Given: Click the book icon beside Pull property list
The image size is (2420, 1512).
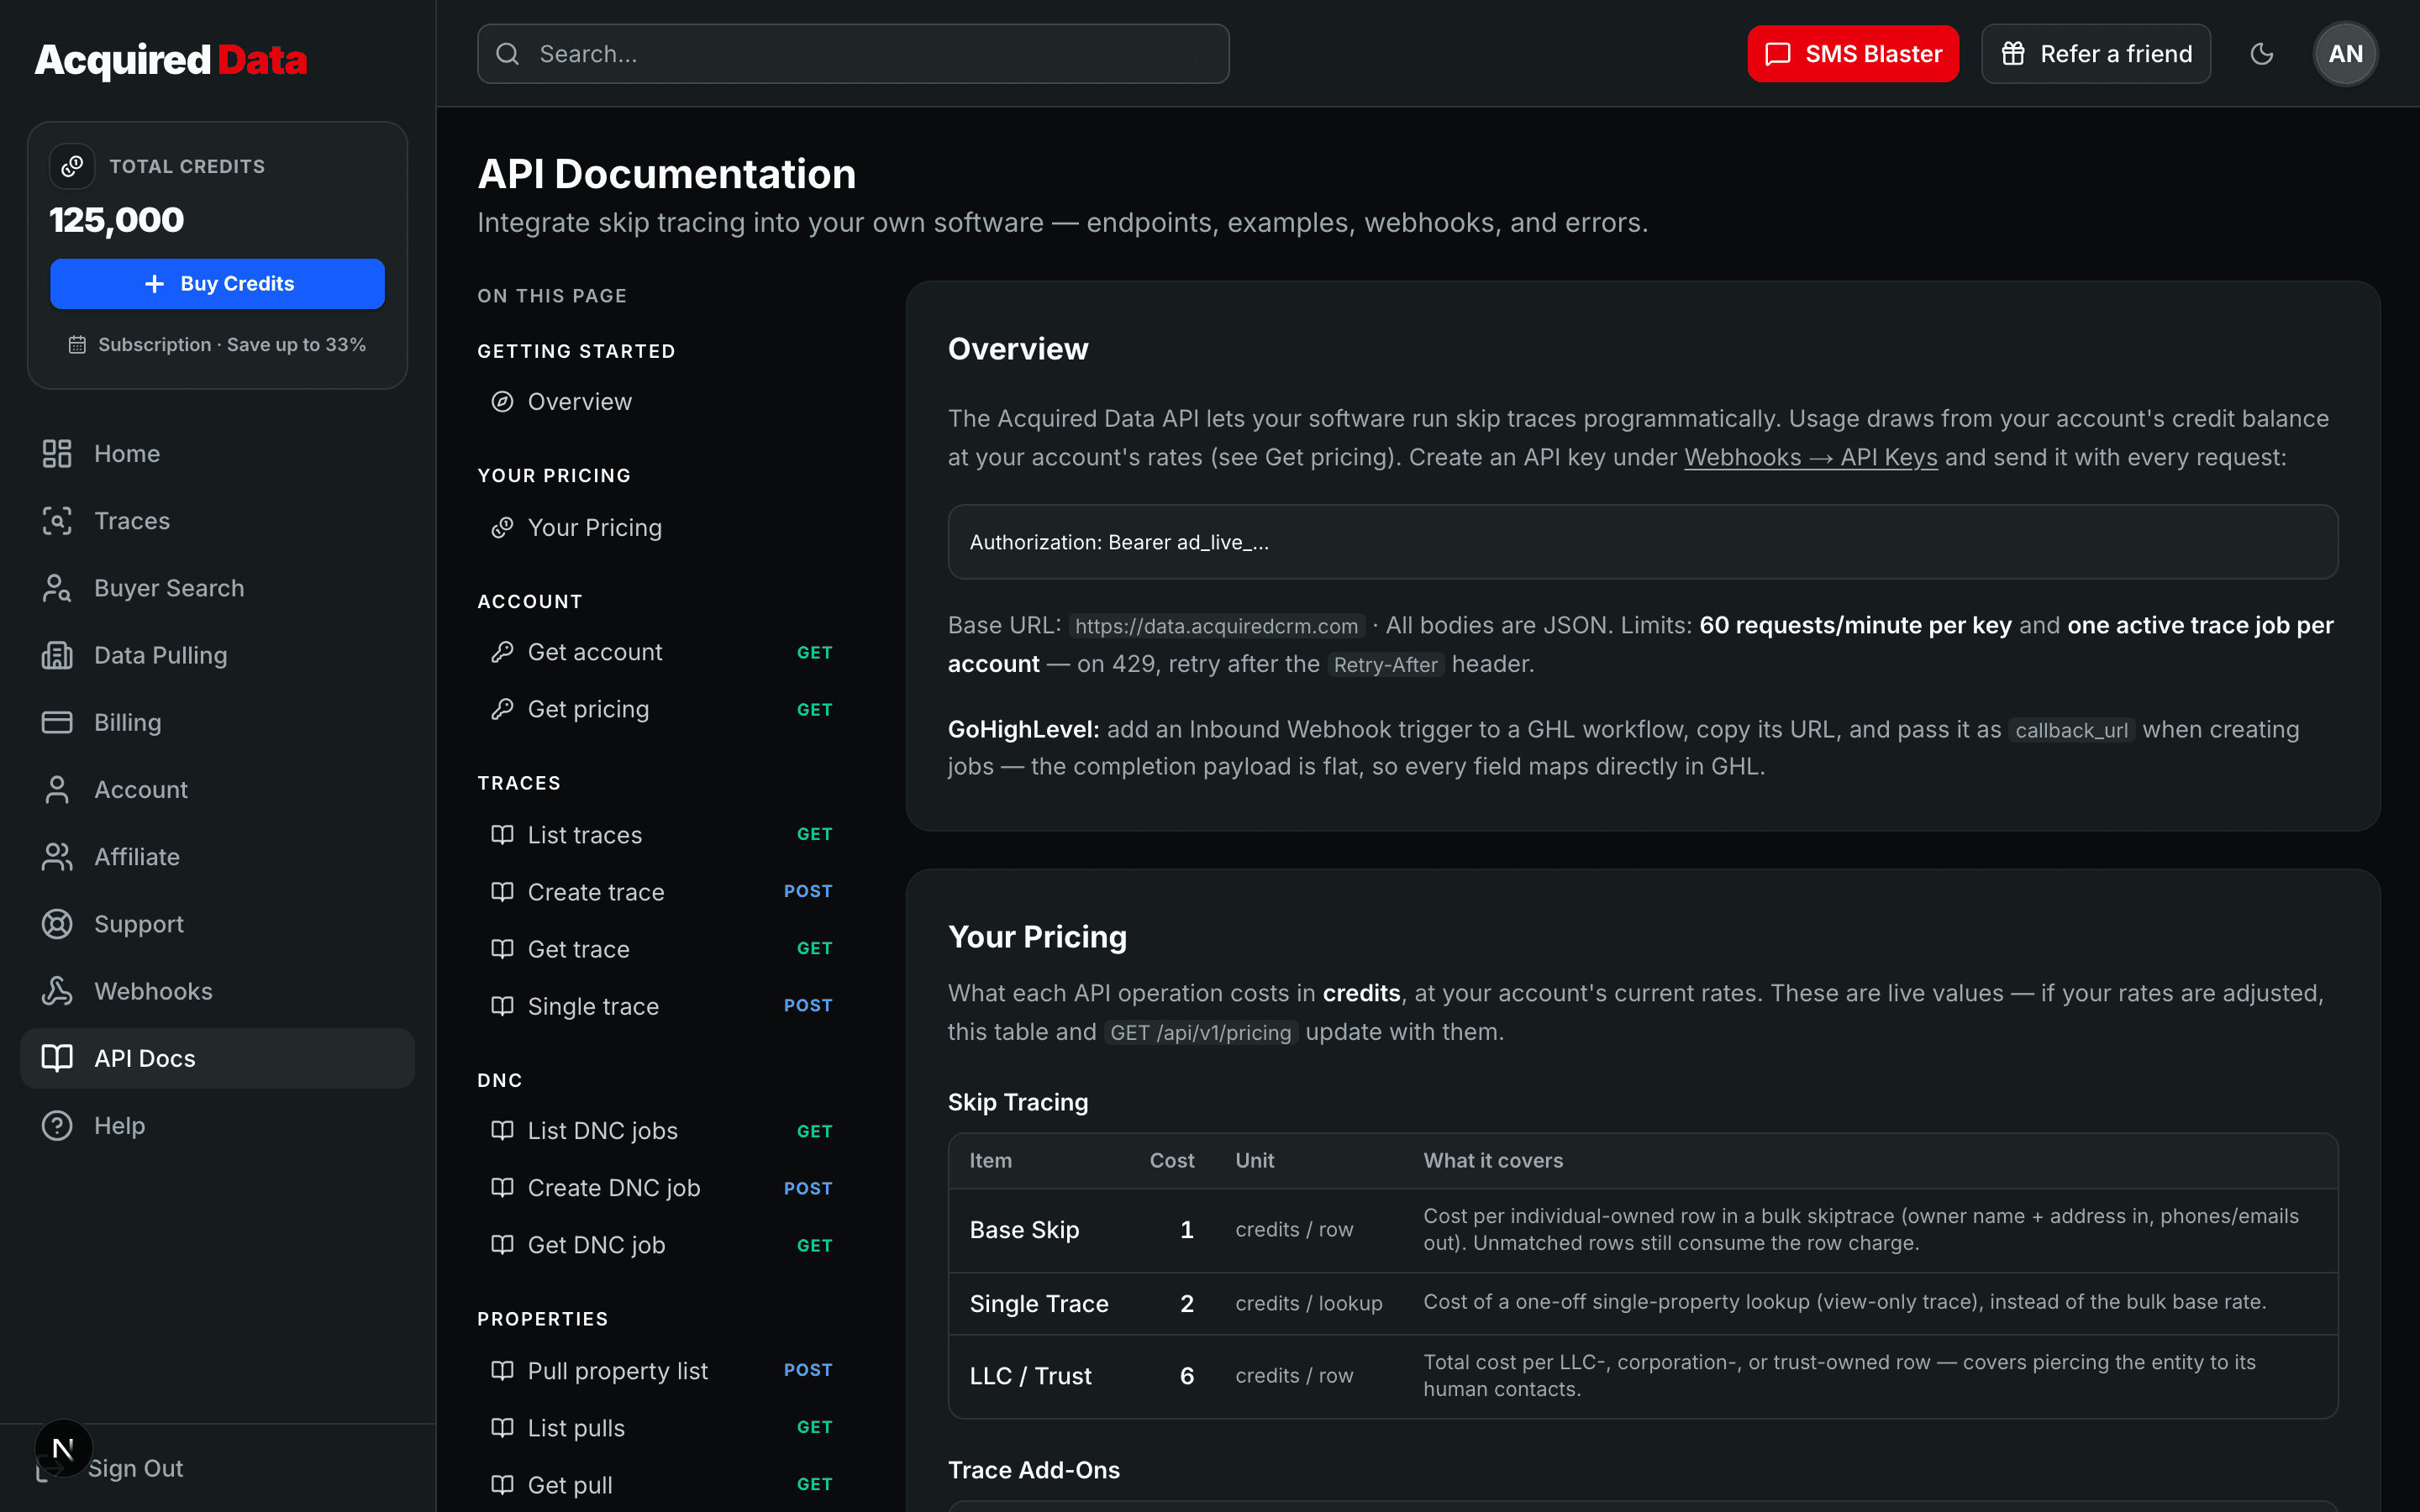Looking at the screenshot, I should tap(502, 1371).
